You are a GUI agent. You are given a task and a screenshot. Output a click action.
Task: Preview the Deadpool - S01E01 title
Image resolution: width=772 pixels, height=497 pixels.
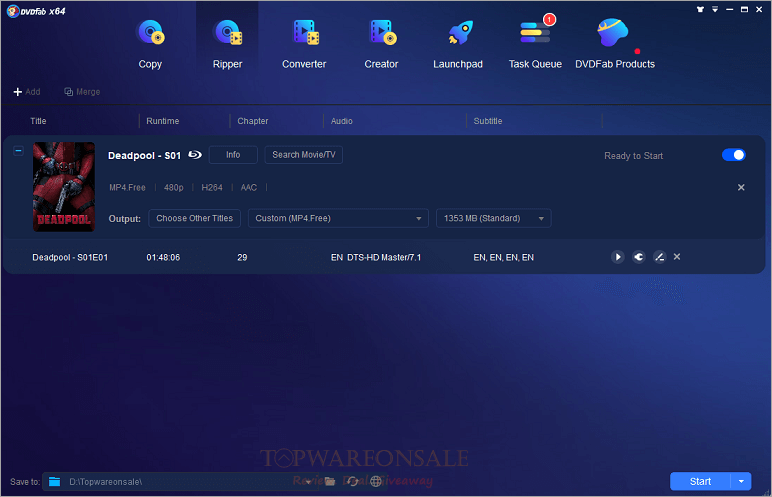[x=617, y=257]
